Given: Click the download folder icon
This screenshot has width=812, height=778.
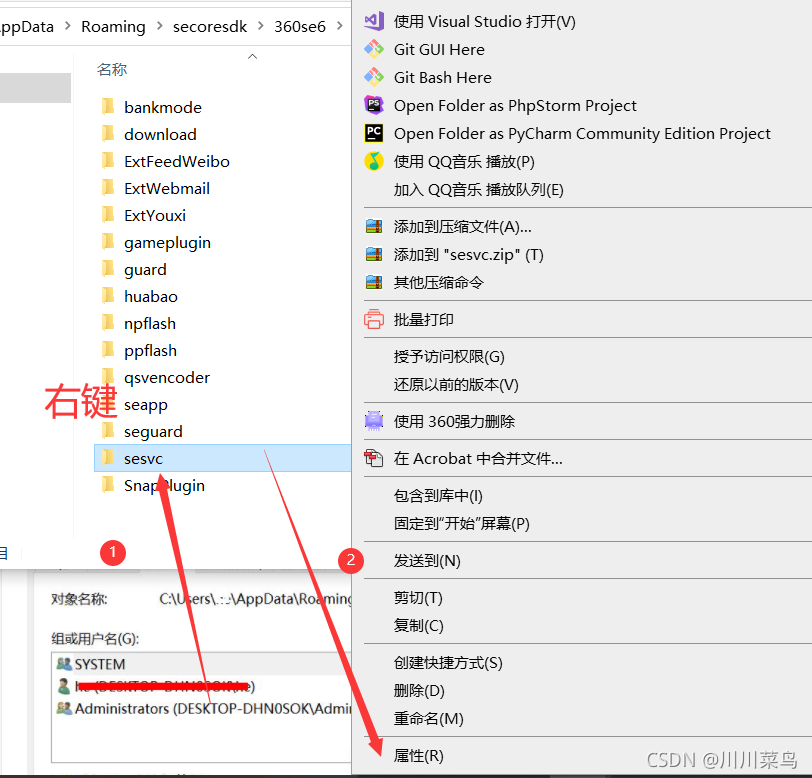Looking at the screenshot, I should [x=108, y=133].
